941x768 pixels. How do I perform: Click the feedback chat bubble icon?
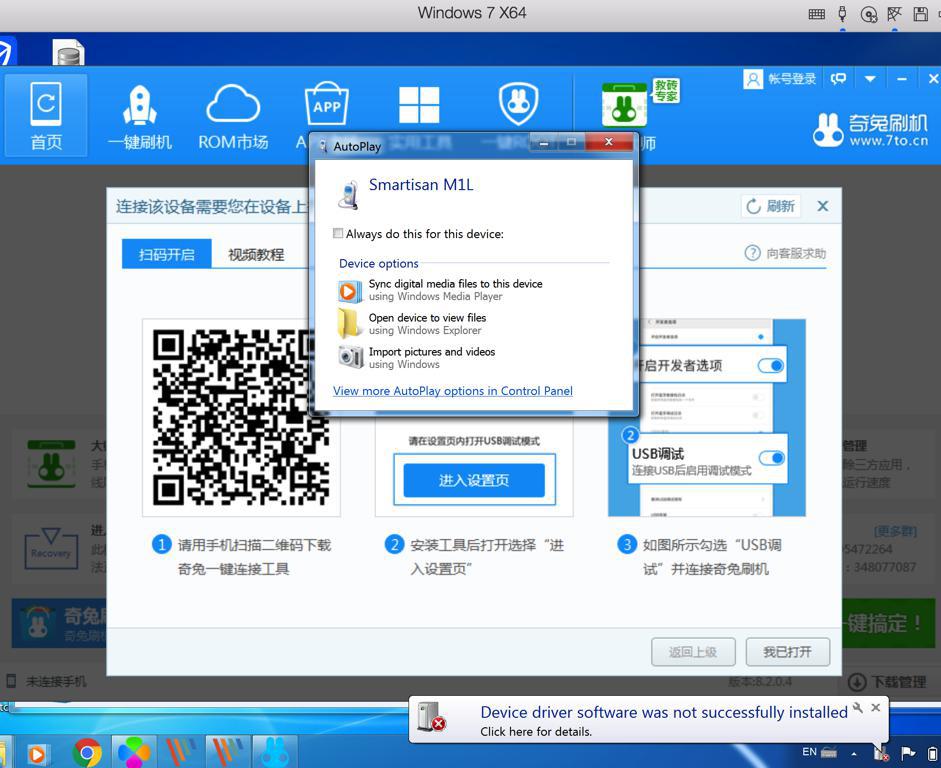[838, 79]
